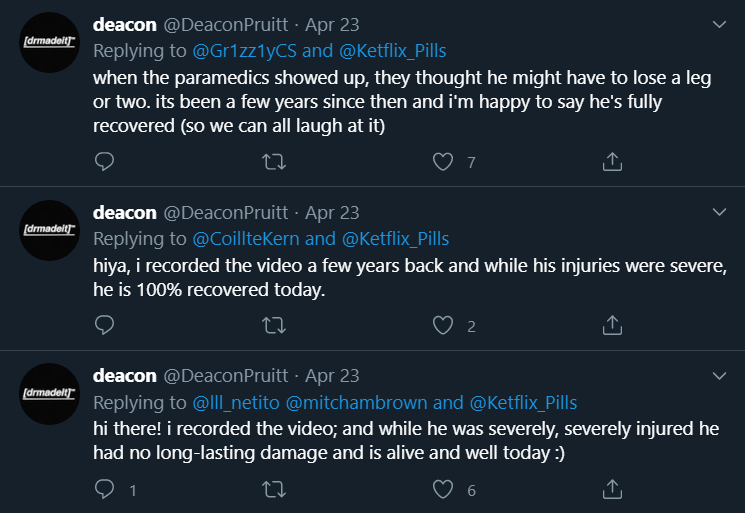
Task: Open the @Gr1zz1yCS profile link
Action: [x=244, y=51]
